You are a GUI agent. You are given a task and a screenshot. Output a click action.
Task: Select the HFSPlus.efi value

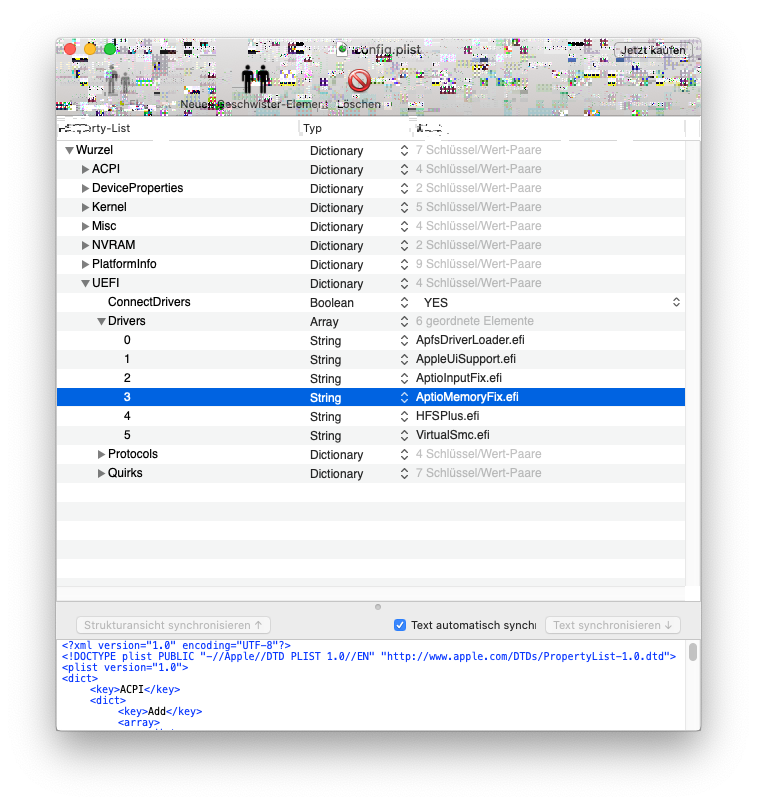click(448, 416)
